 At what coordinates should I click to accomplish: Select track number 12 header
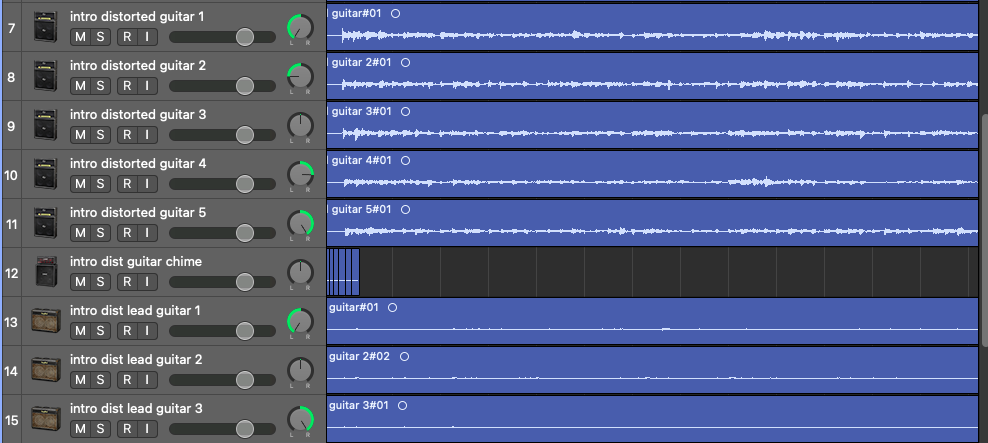coord(11,273)
